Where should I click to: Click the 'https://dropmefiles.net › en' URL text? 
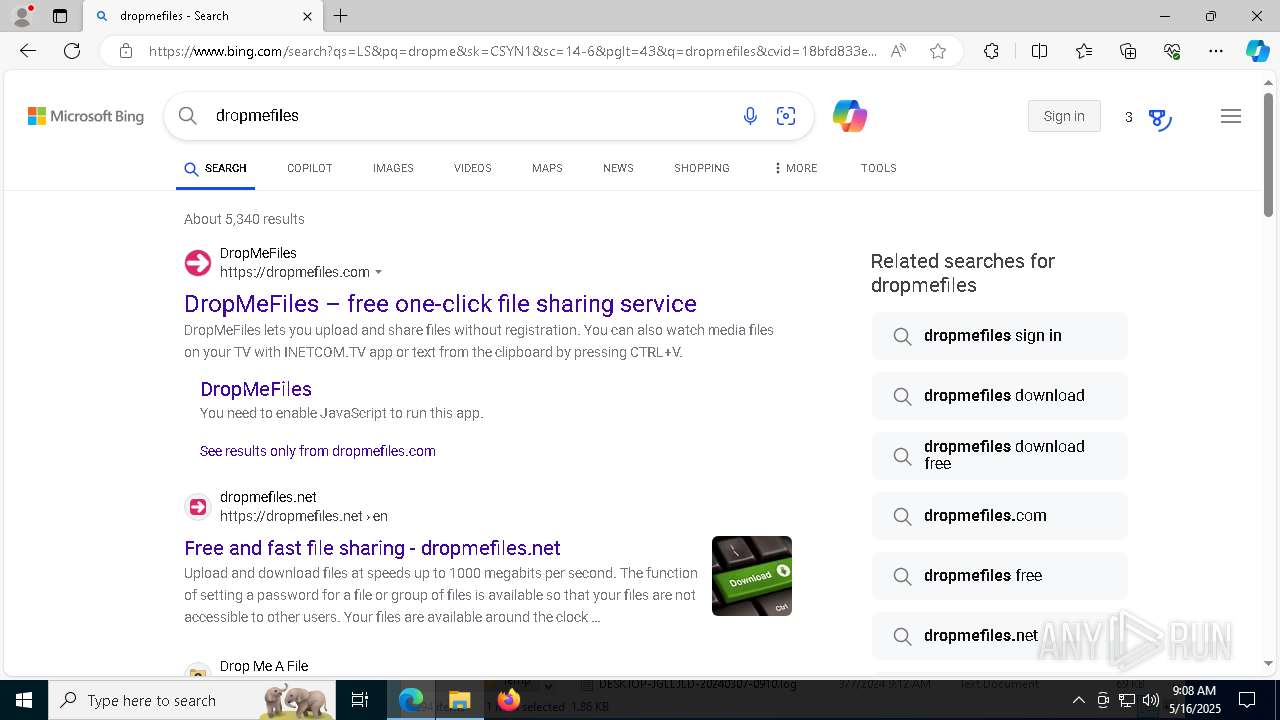(304, 516)
